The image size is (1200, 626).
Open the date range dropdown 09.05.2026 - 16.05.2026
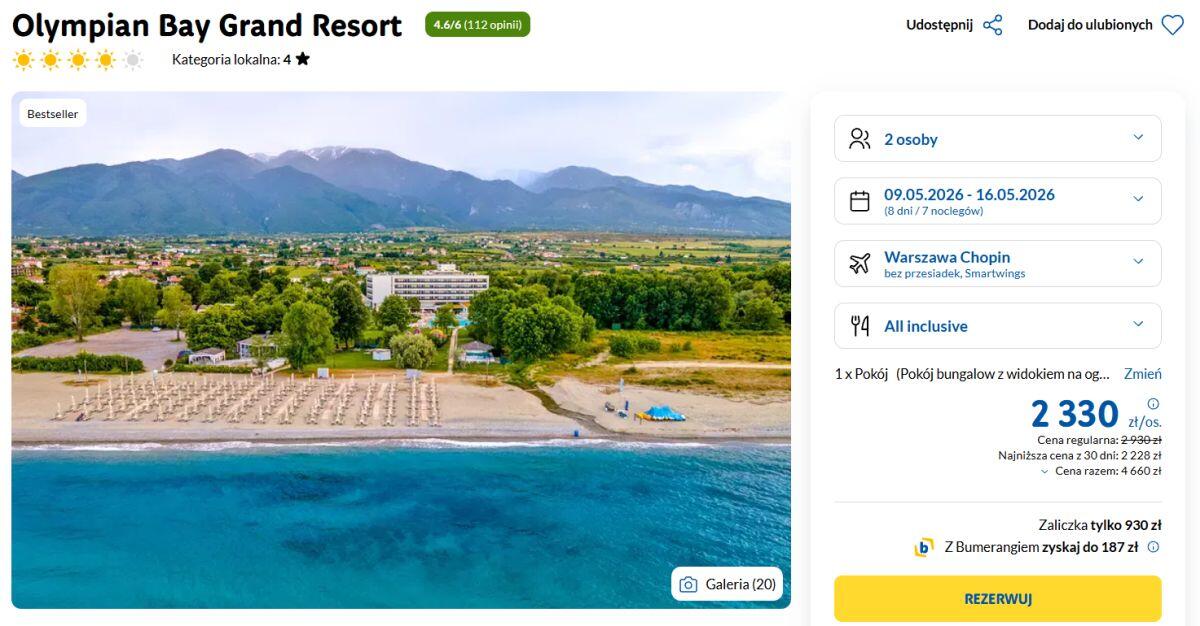[x=1138, y=200]
